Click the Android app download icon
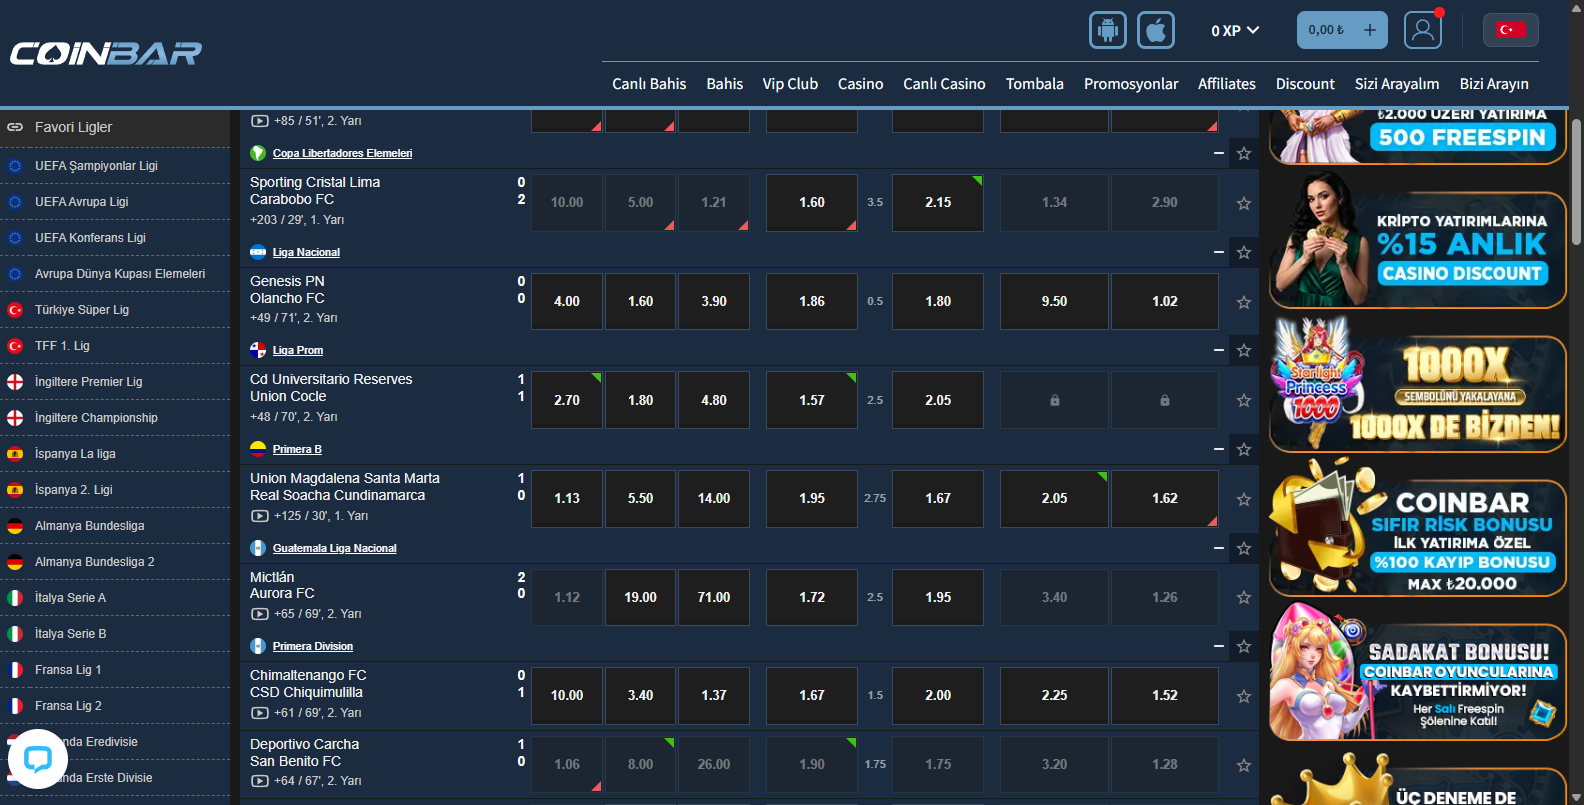The image size is (1584, 805). 1107,30
